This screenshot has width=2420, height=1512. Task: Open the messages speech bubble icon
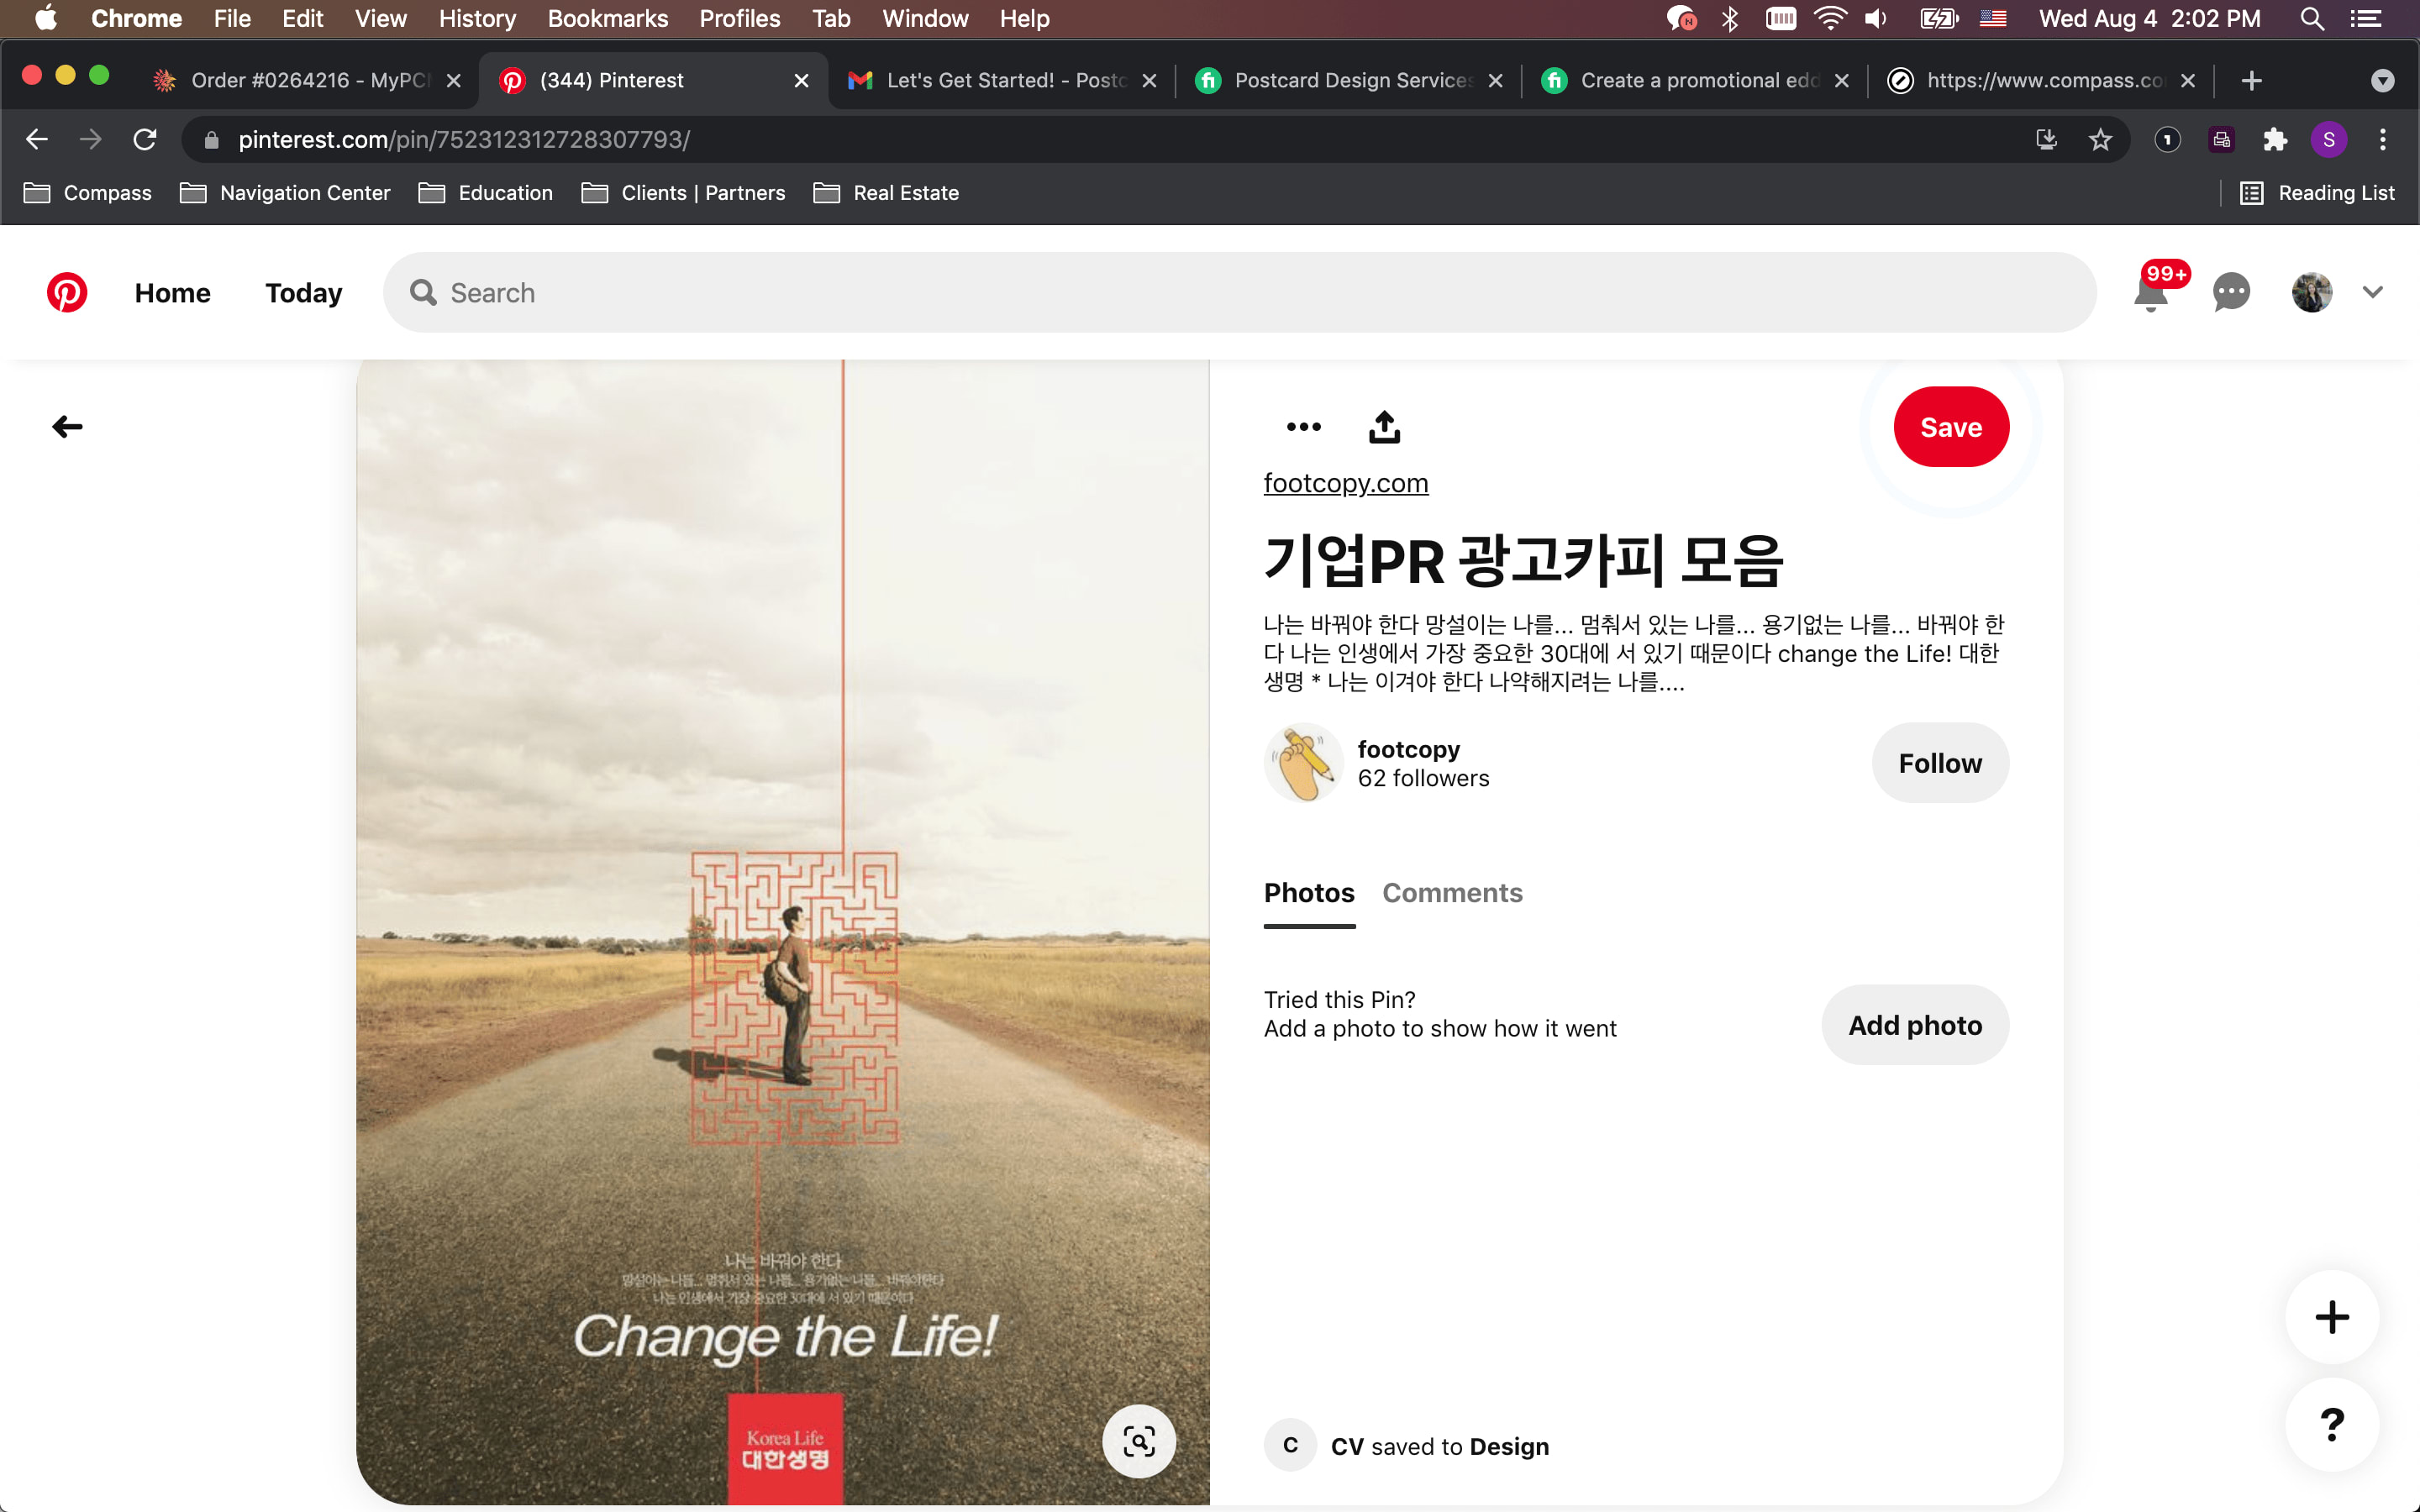pos(2231,292)
